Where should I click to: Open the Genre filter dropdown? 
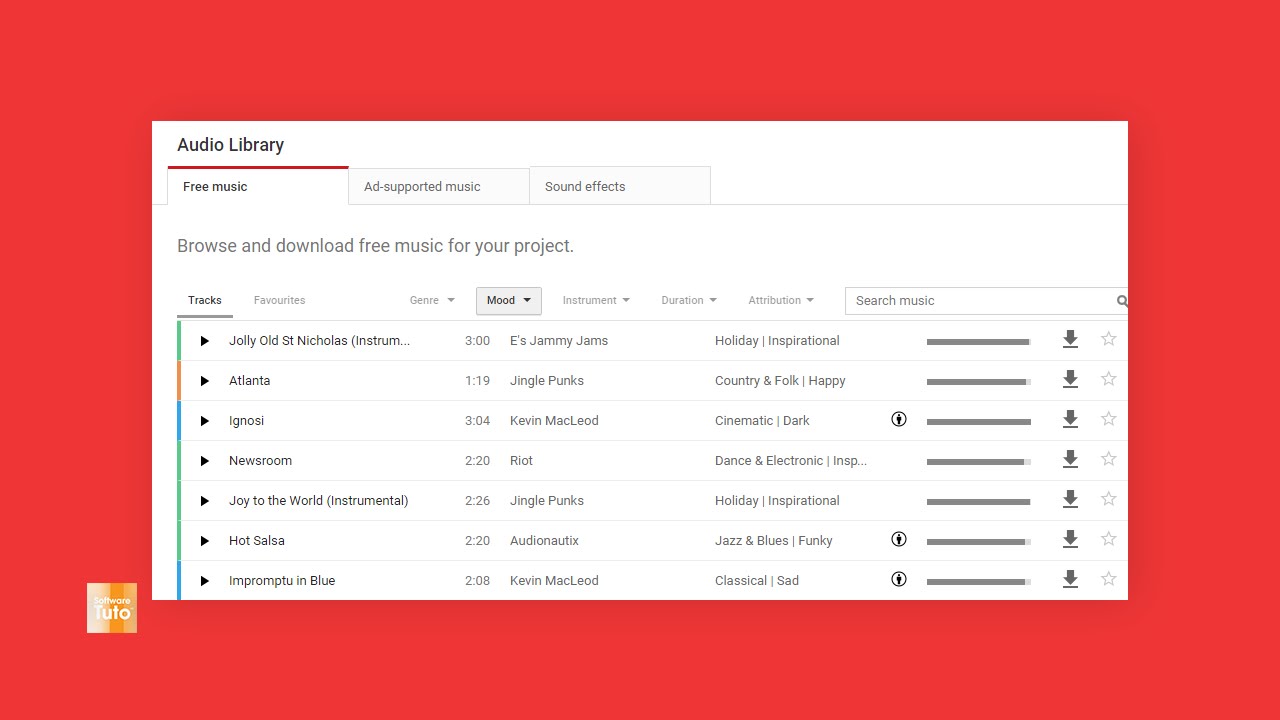[432, 300]
